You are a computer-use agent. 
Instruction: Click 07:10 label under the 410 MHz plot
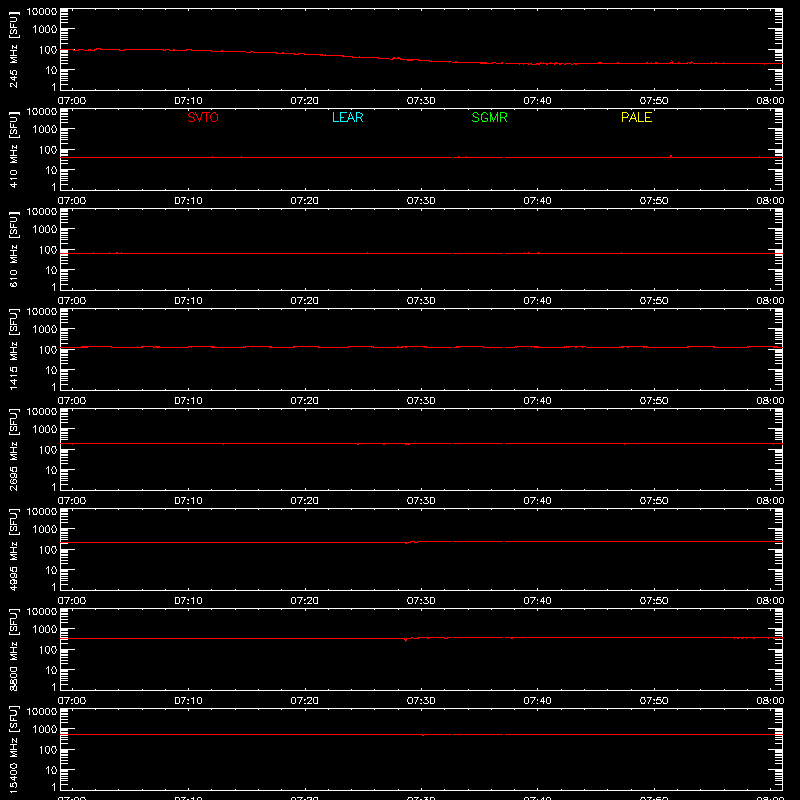(x=188, y=201)
